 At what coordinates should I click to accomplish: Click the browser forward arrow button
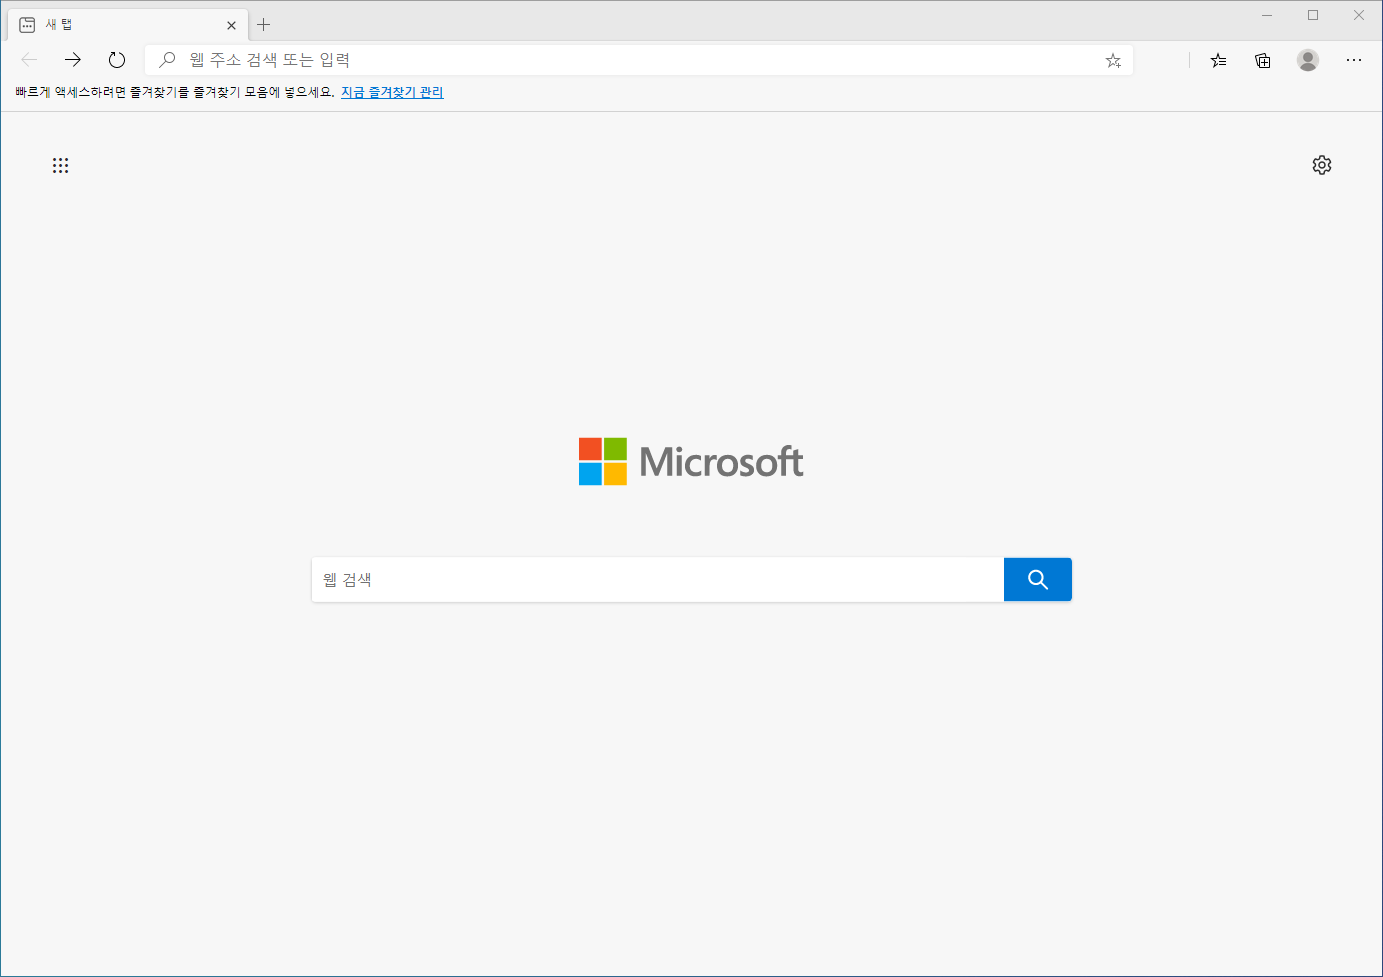72,60
